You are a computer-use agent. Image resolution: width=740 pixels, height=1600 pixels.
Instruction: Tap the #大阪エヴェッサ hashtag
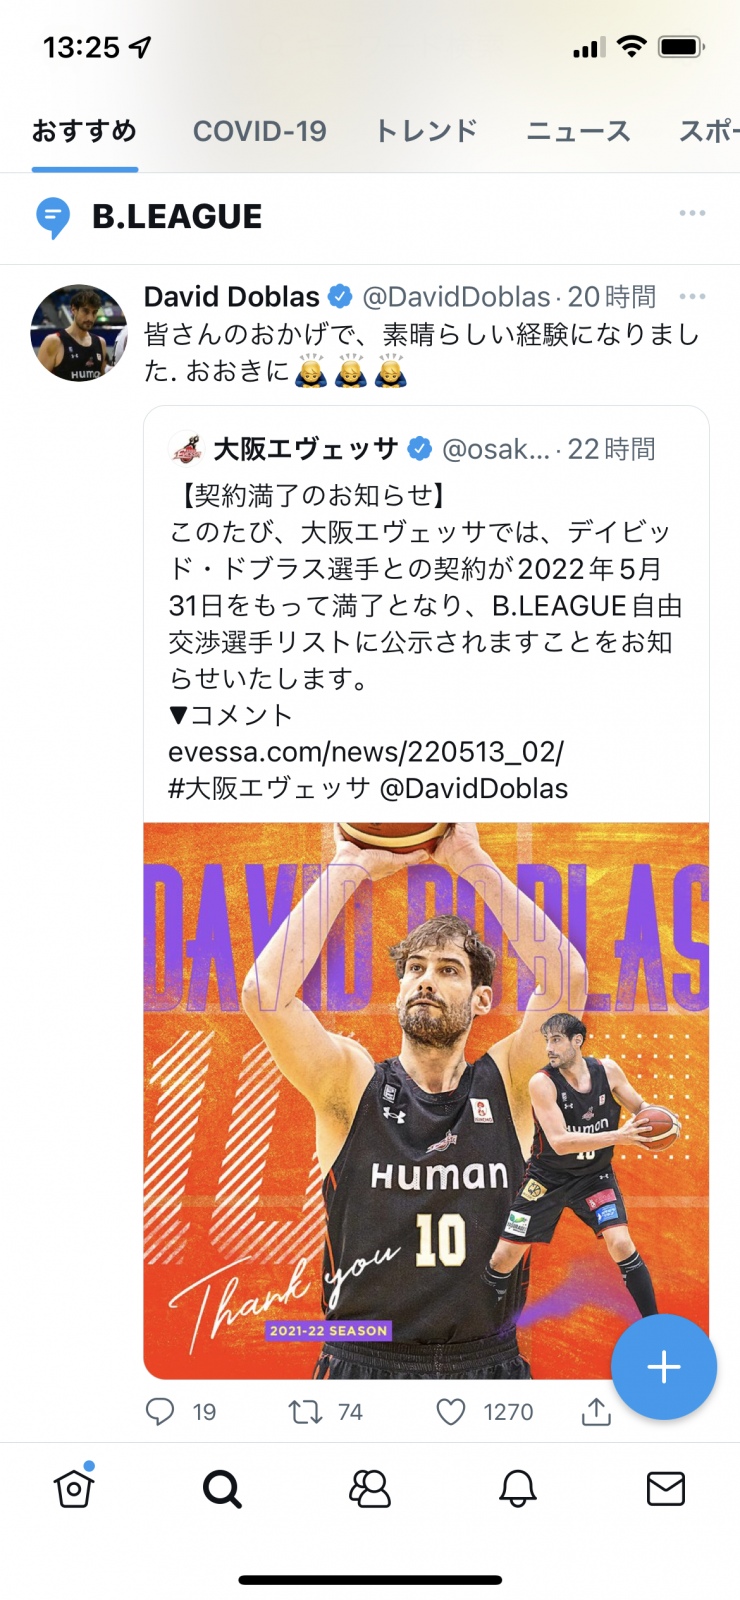[x=269, y=788]
